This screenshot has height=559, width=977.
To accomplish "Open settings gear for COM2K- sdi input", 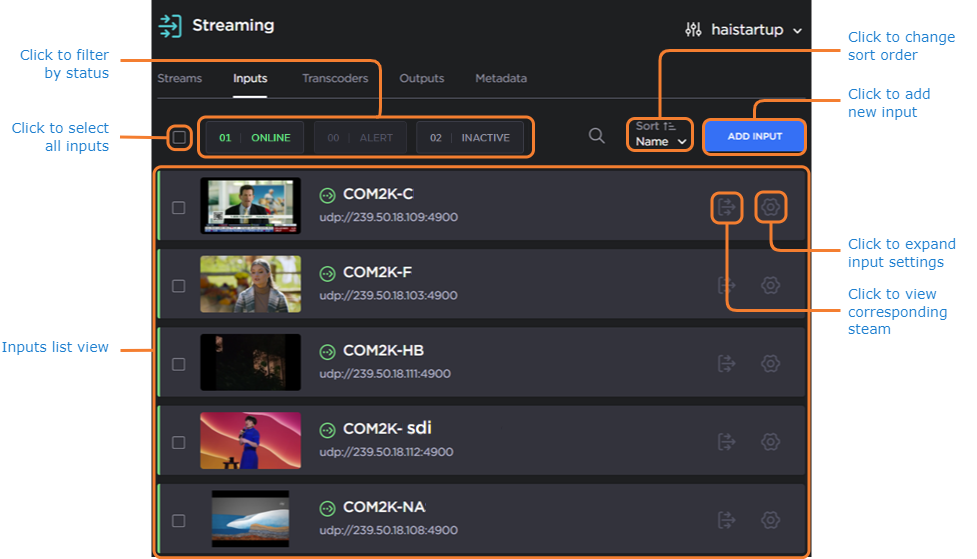I will pyautogui.click(x=770, y=441).
